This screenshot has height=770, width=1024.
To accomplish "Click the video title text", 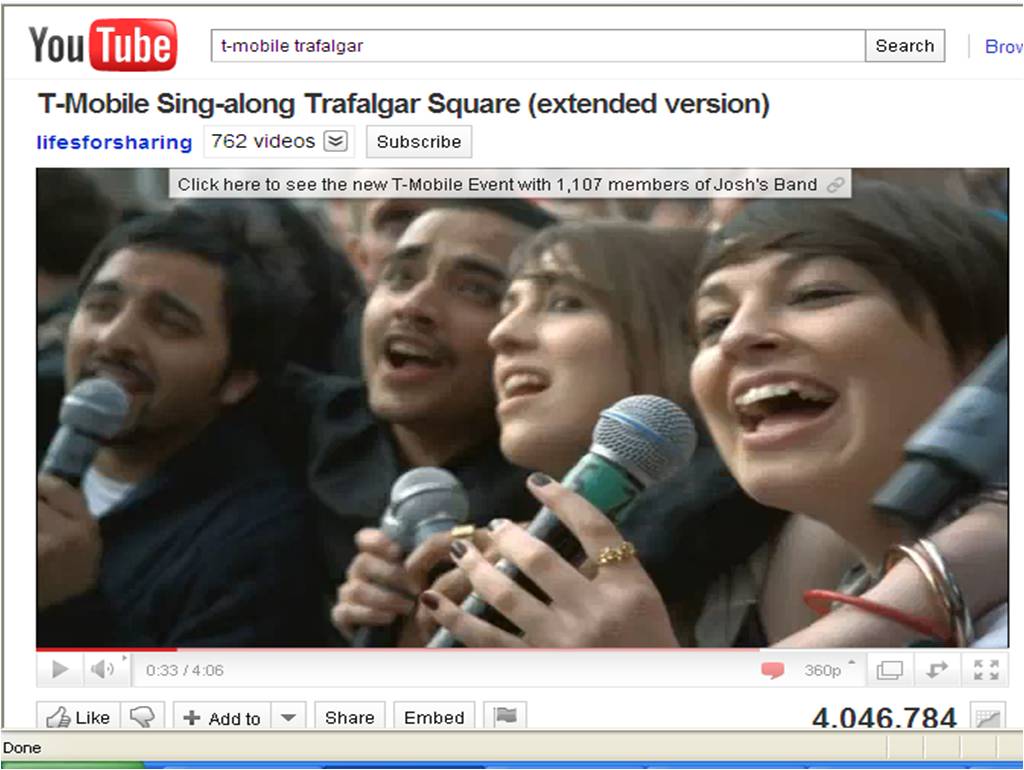I will (x=404, y=104).
